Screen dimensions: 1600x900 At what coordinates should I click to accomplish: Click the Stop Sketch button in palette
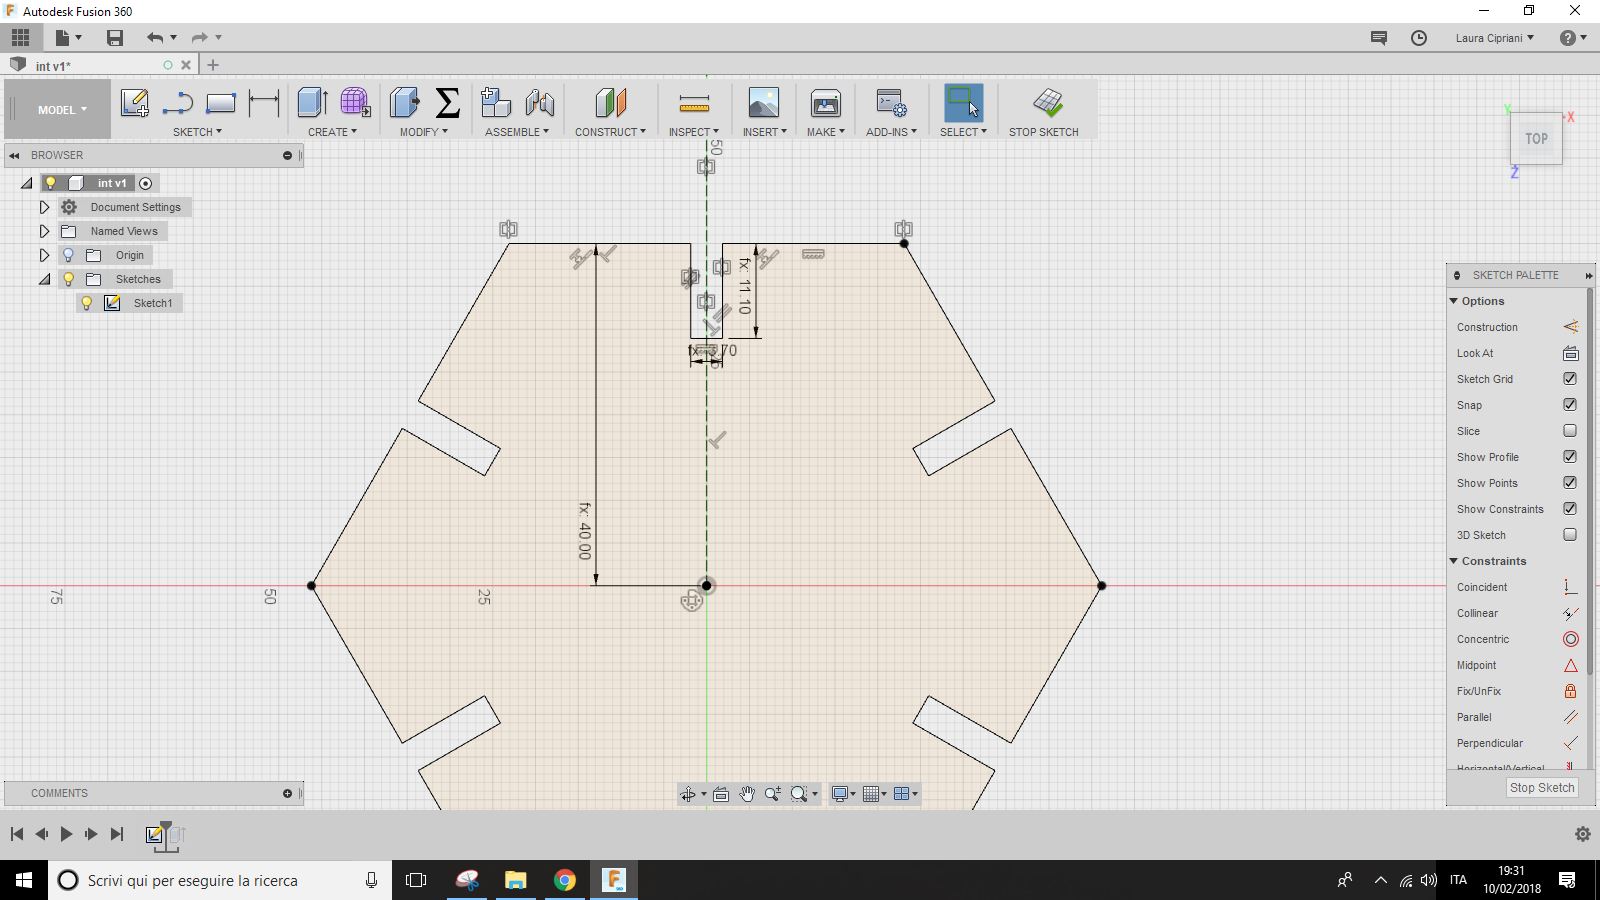1541,788
